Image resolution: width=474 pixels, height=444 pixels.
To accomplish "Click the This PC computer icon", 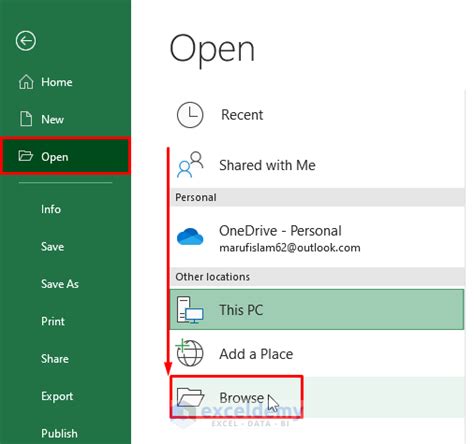I will click(x=190, y=310).
